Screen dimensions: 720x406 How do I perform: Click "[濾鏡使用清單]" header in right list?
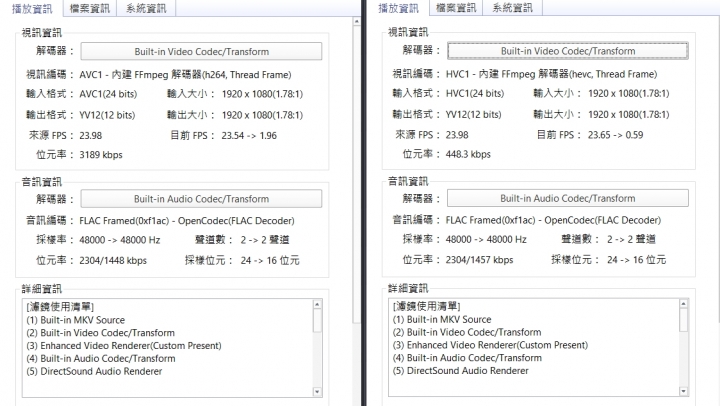pyautogui.click(x=427, y=306)
